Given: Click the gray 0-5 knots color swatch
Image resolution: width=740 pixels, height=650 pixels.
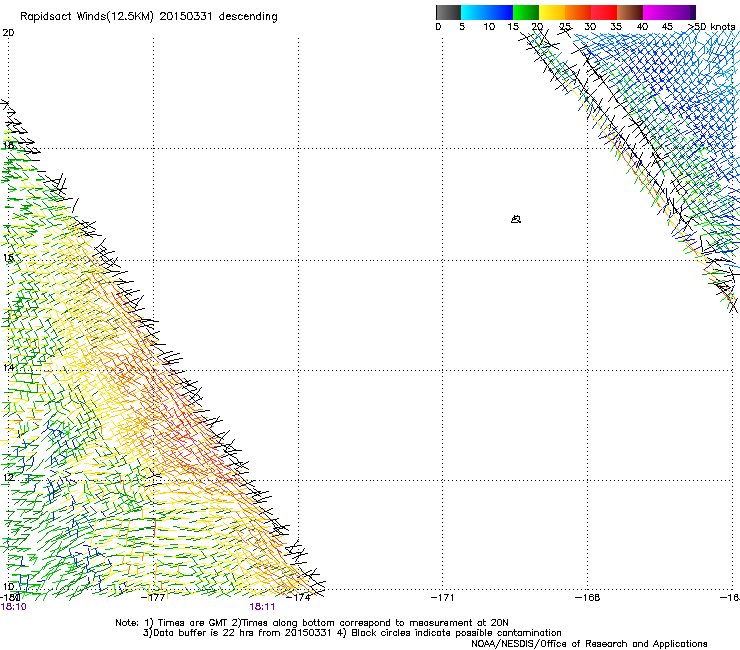Looking at the screenshot, I should [x=448, y=12].
